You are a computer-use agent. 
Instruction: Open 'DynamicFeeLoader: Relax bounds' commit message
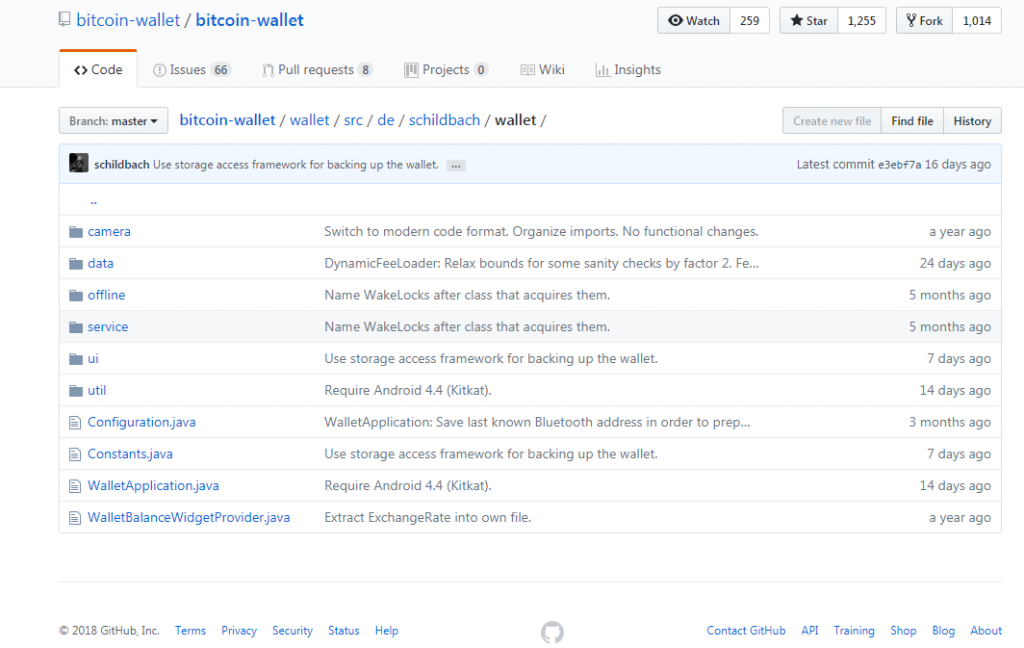[x=541, y=264]
